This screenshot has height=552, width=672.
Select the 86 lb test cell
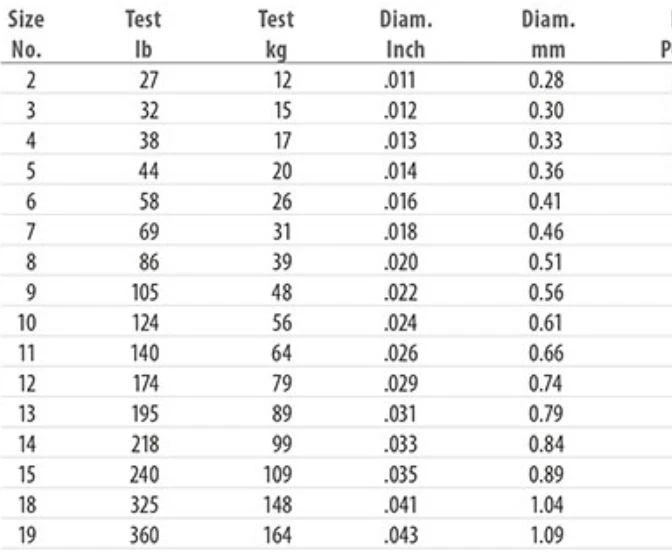(149, 262)
